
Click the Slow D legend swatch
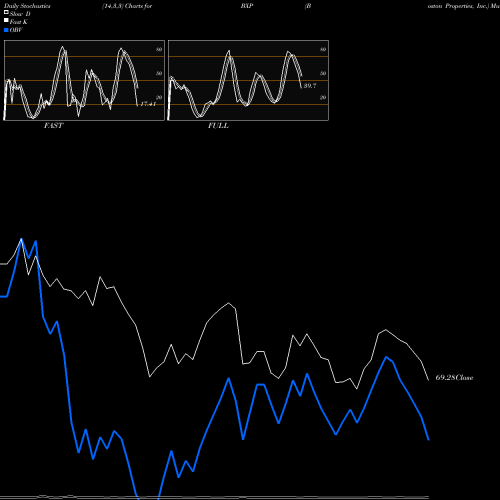tap(6, 12)
